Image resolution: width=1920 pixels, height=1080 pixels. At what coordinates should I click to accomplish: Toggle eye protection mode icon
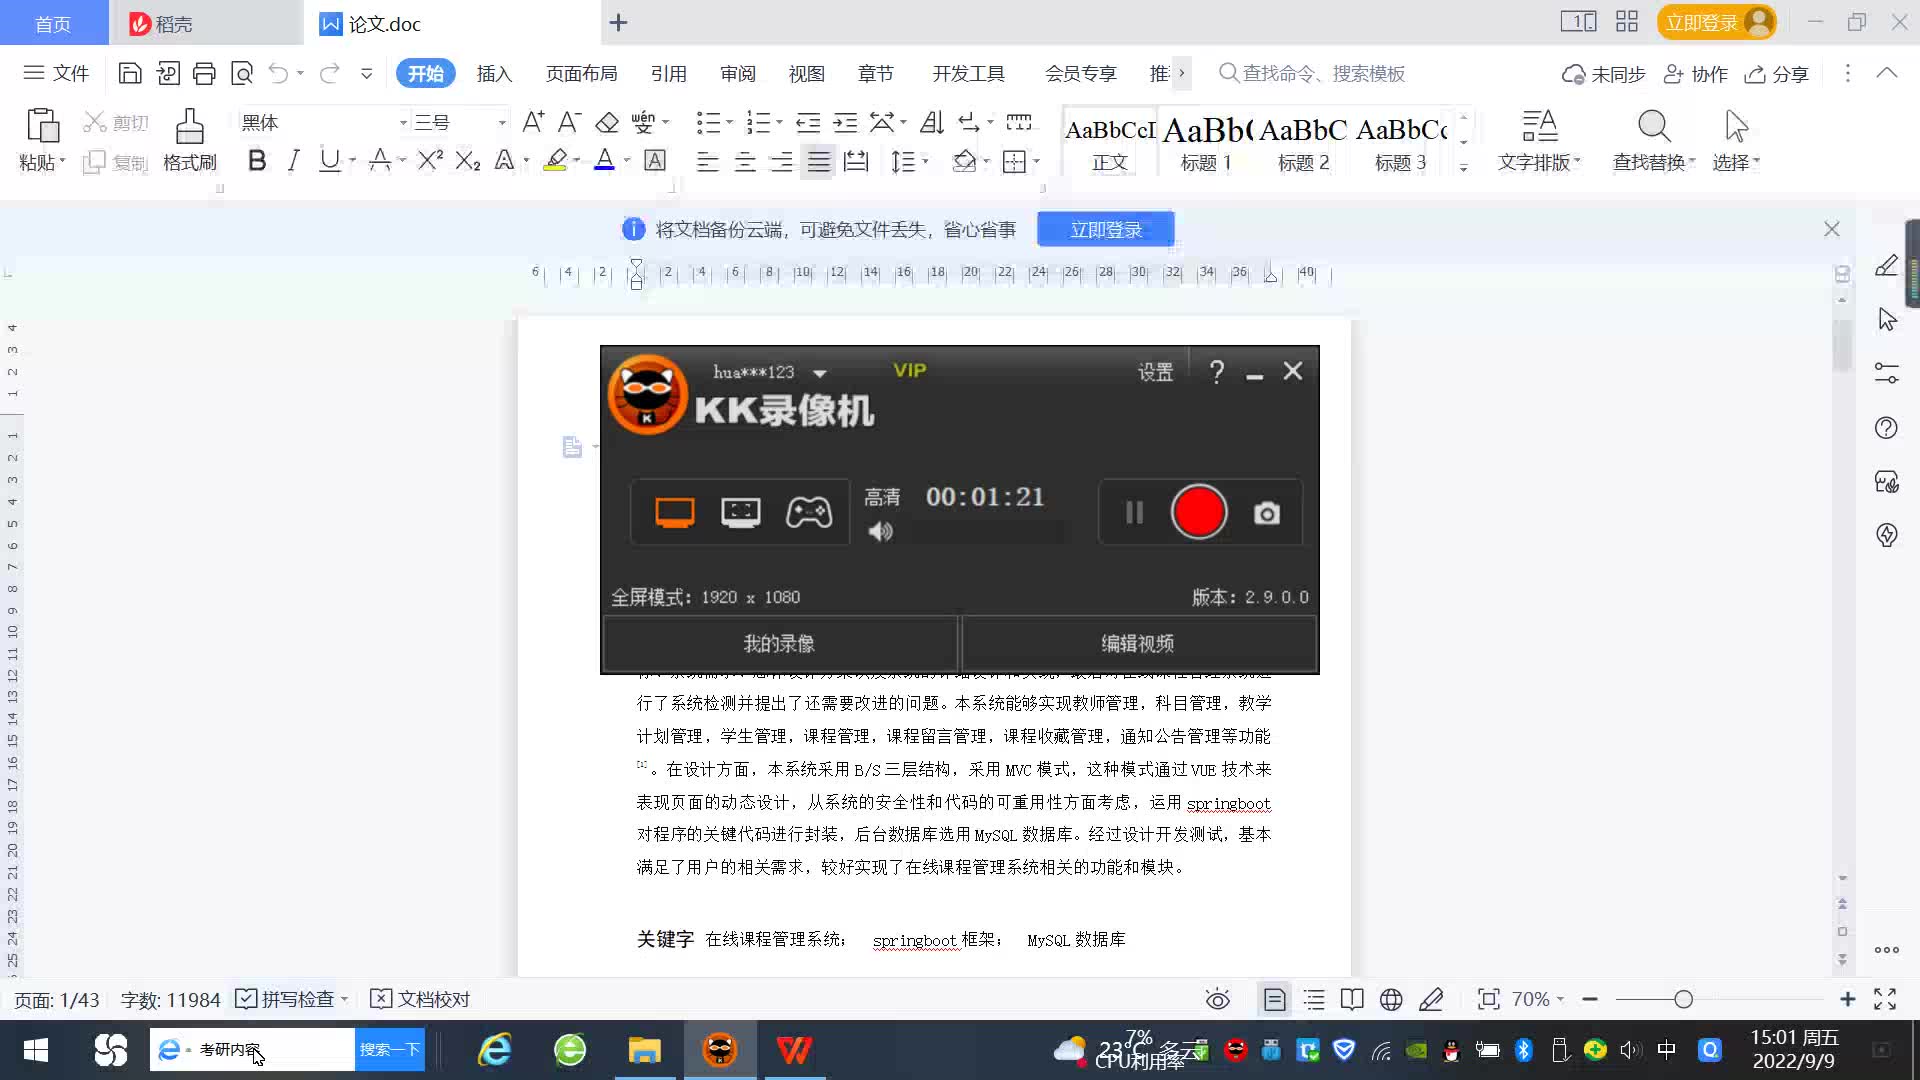pyautogui.click(x=1217, y=999)
